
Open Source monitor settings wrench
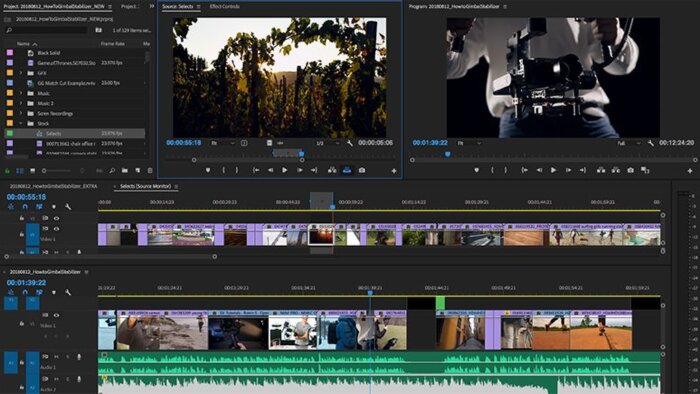pyautogui.click(x=350, y=143)
